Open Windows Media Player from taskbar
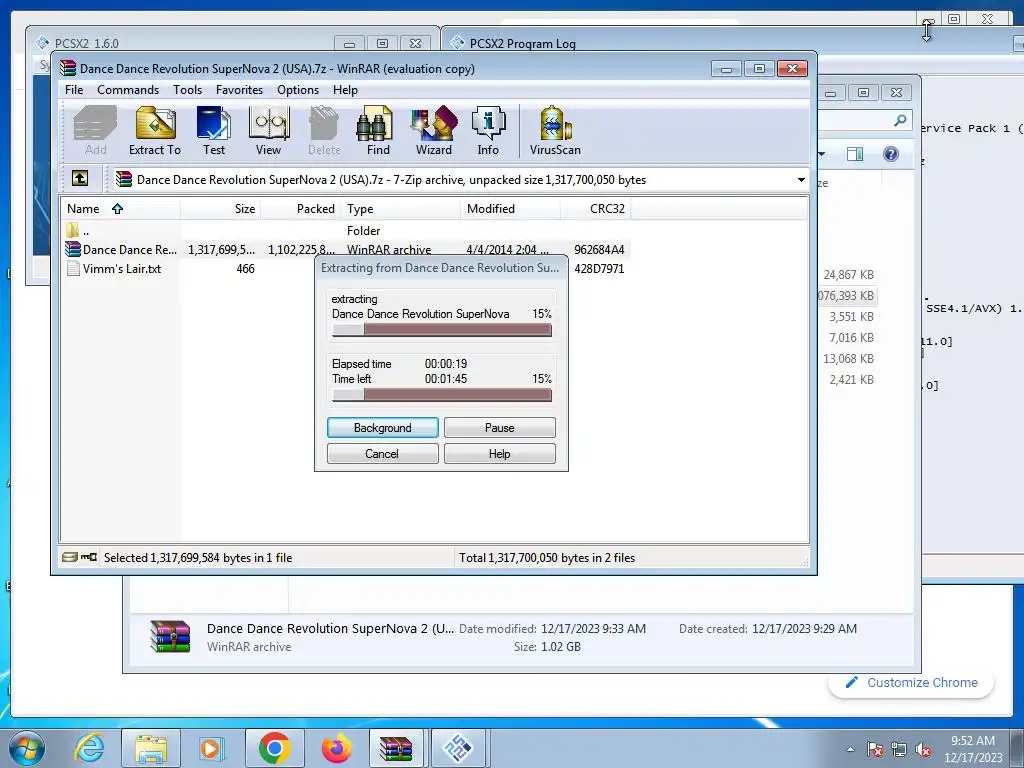Viewport: 1024px width, 768px height. click(210, 748)
